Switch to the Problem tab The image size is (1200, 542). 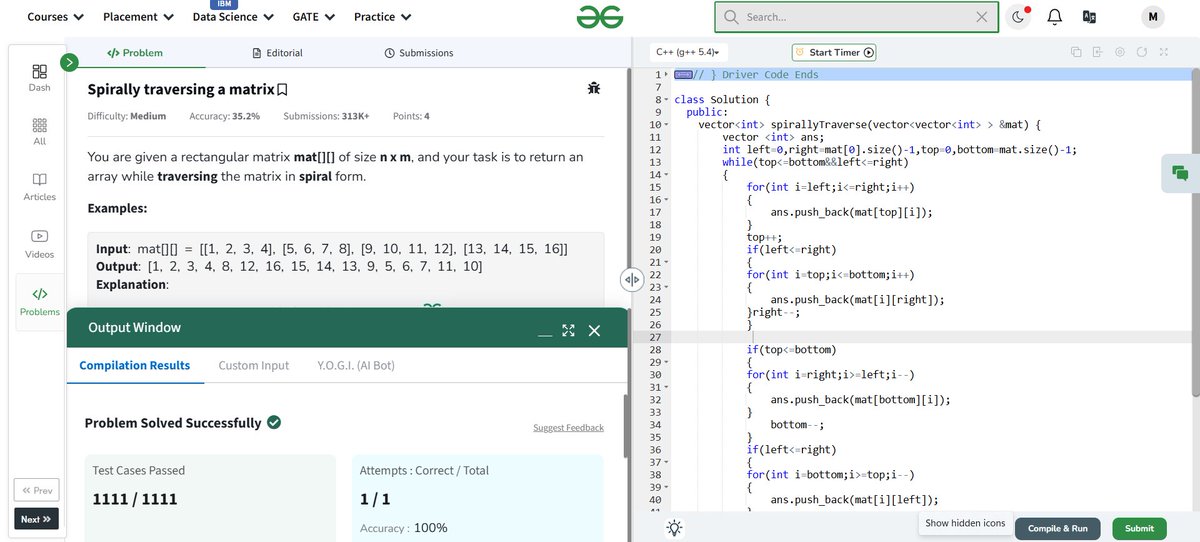click(x=135, y=53)
